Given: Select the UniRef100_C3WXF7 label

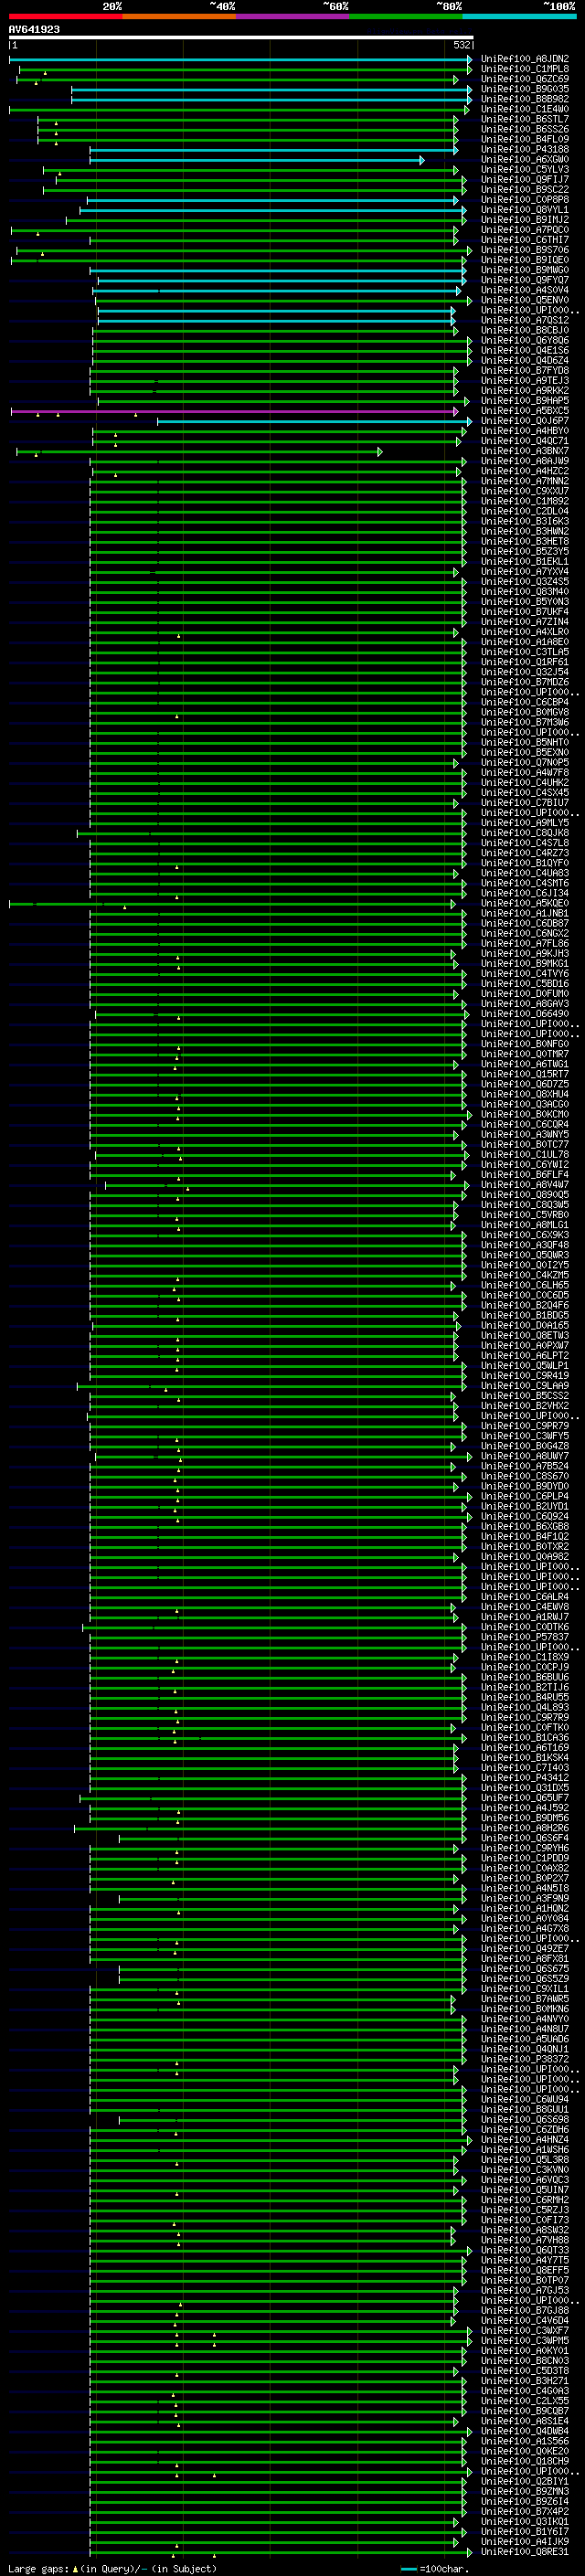Looking at the screenshot, I should tap(525, 2331).
